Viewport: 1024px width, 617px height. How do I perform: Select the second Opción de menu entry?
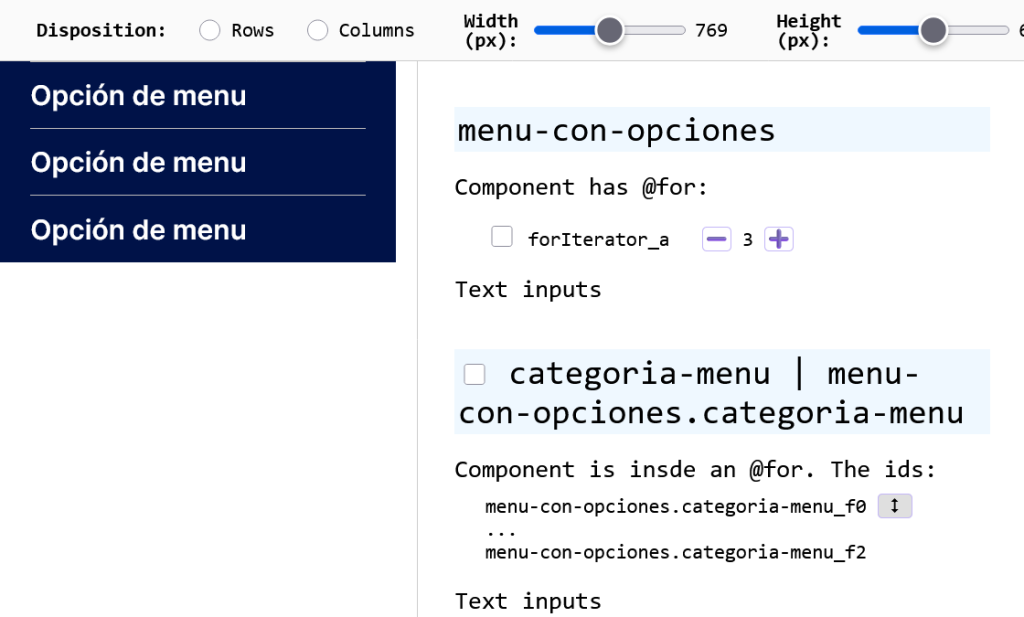coord(138,163)
